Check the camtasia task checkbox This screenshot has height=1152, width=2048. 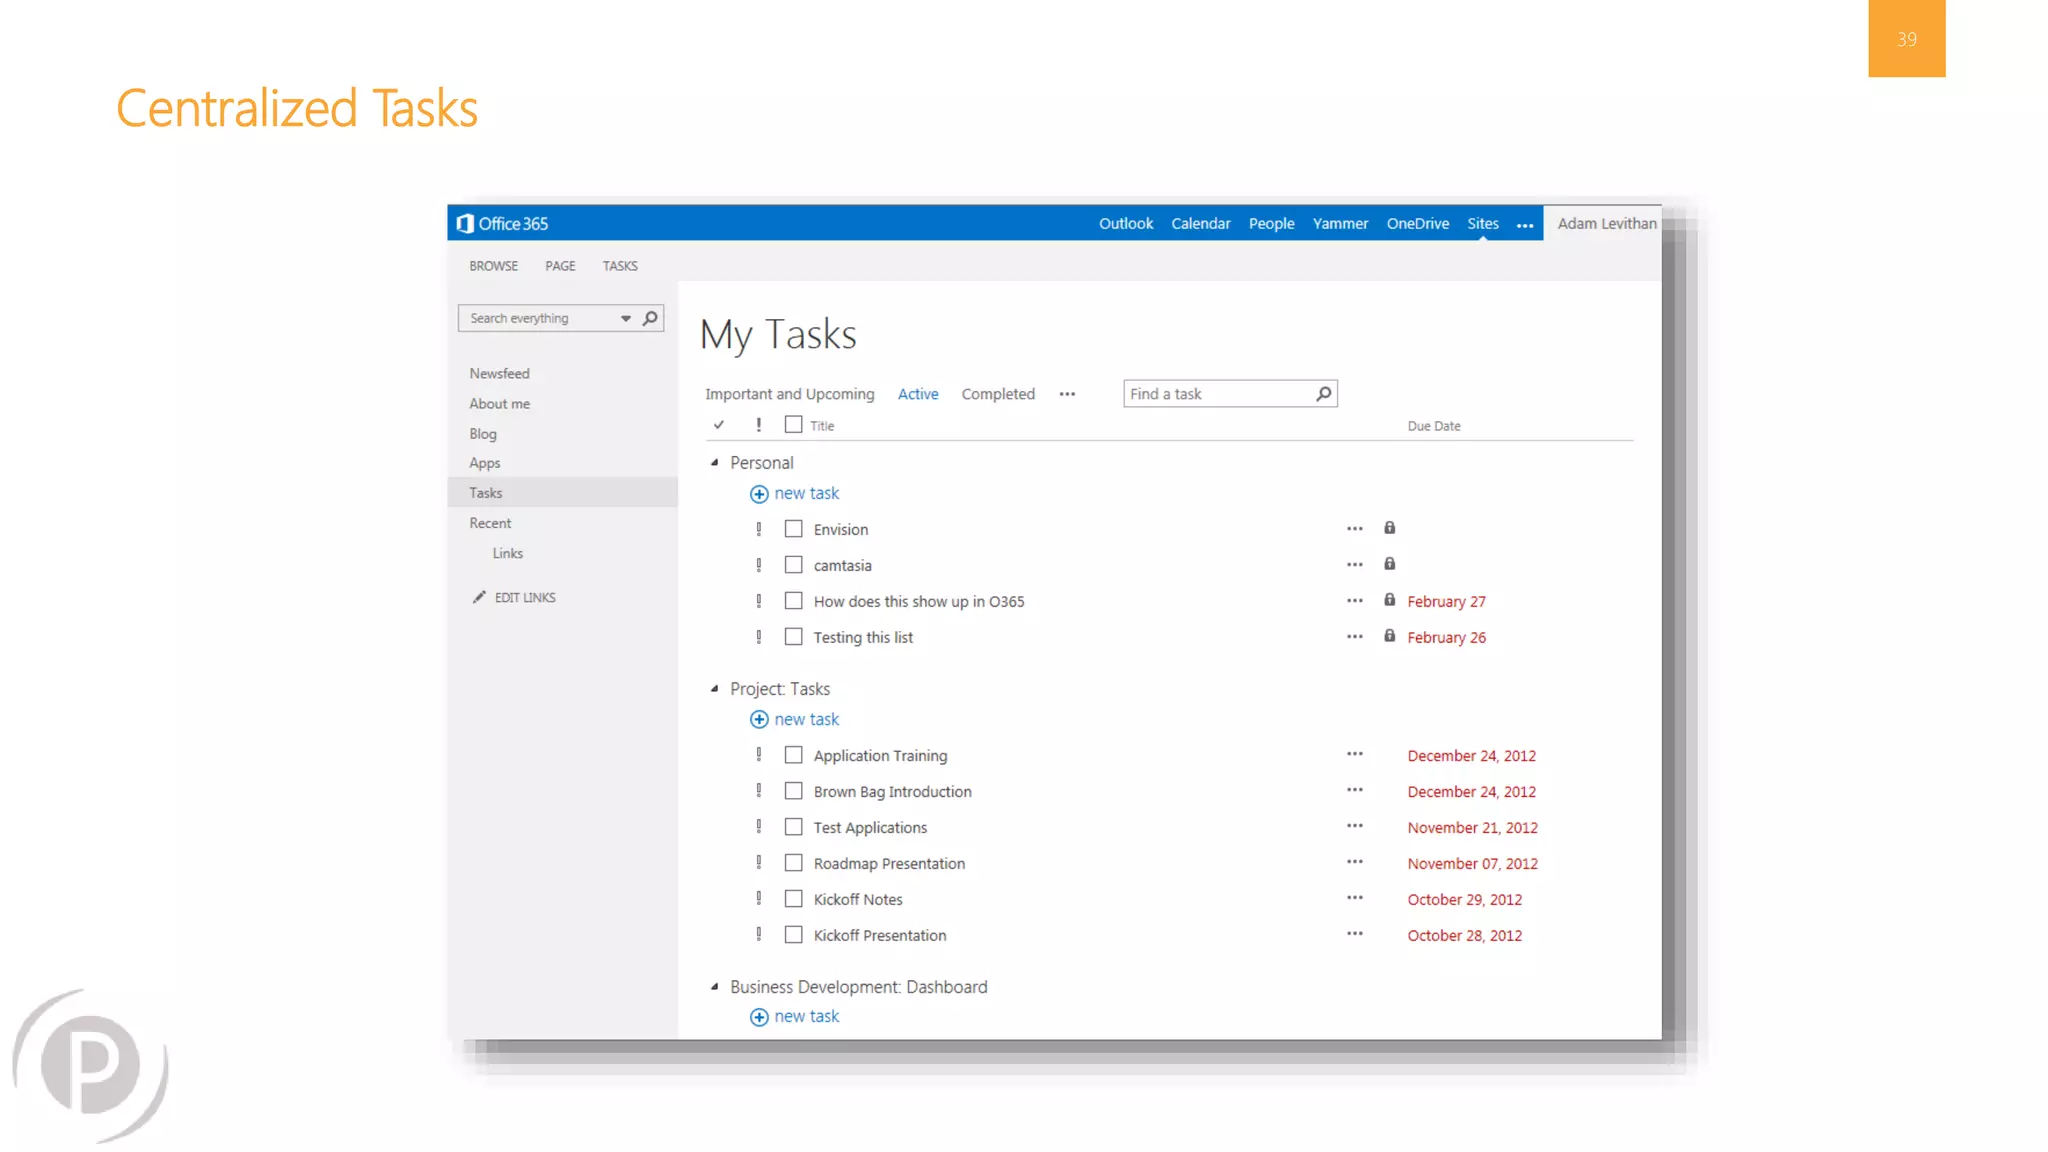coord(793,564)
